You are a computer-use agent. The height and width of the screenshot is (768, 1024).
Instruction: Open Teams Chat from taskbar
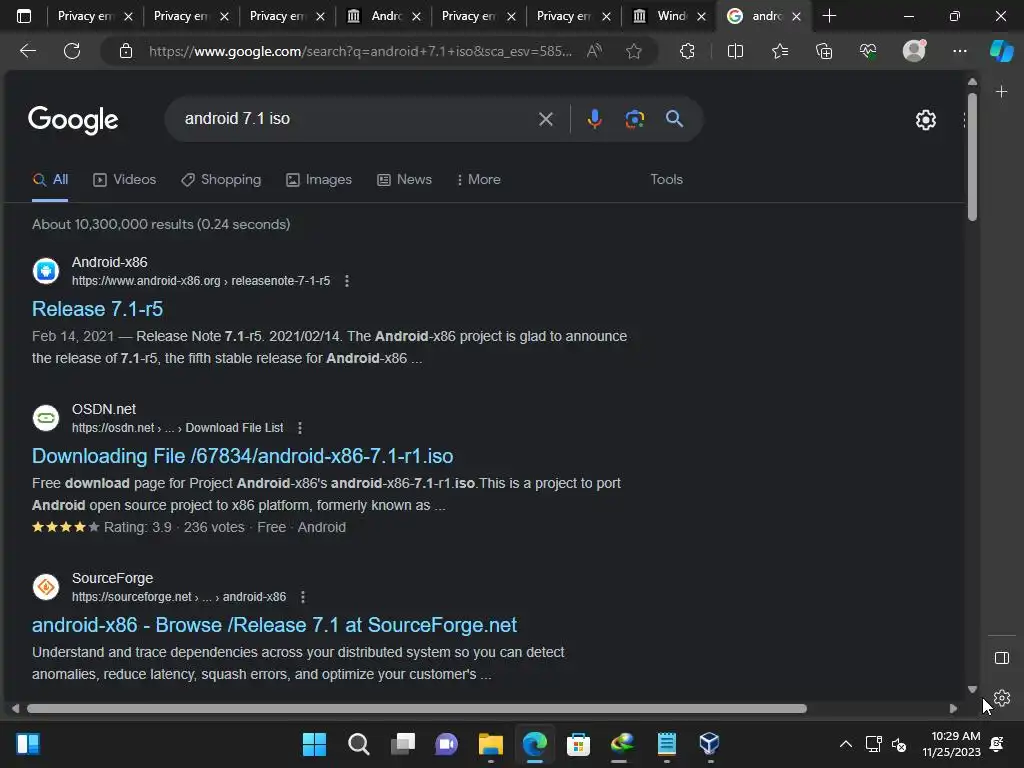pyautogui.click(x=447, y=744)
